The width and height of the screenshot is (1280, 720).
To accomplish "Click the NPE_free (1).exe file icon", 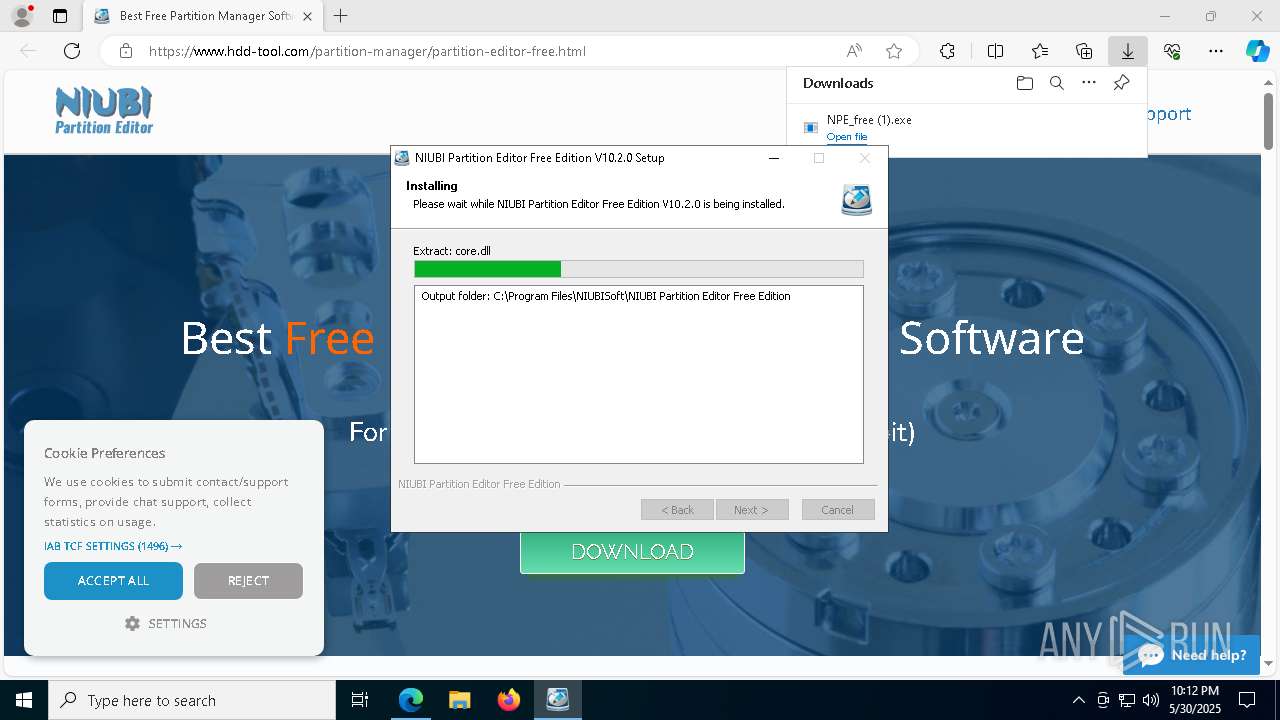I will pyautogui.click(x=811, y=127).
